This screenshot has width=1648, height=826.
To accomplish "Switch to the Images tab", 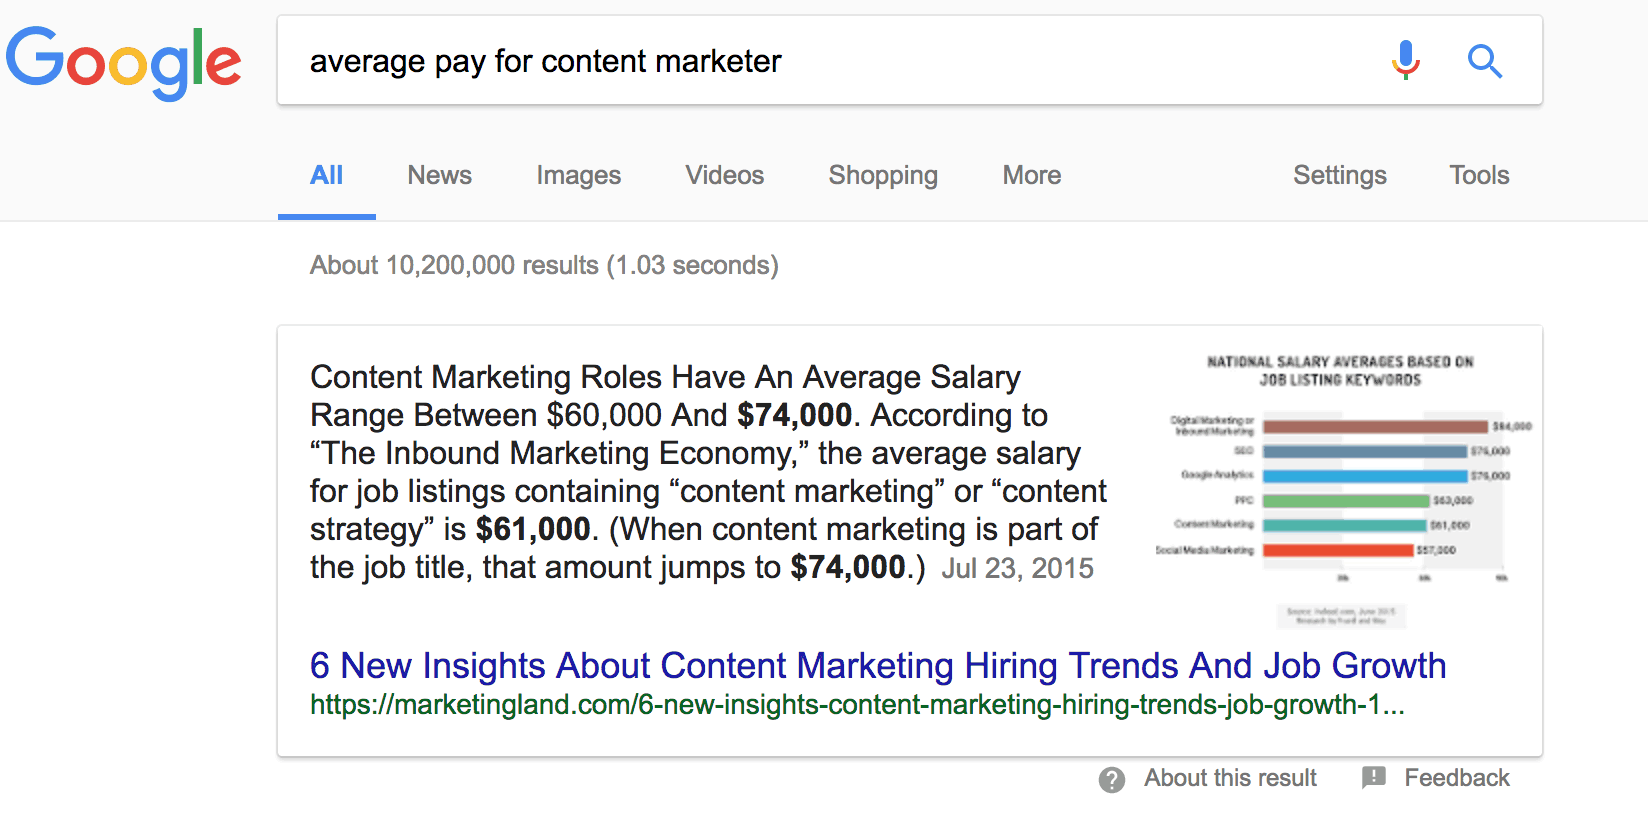I will point(578,176).
